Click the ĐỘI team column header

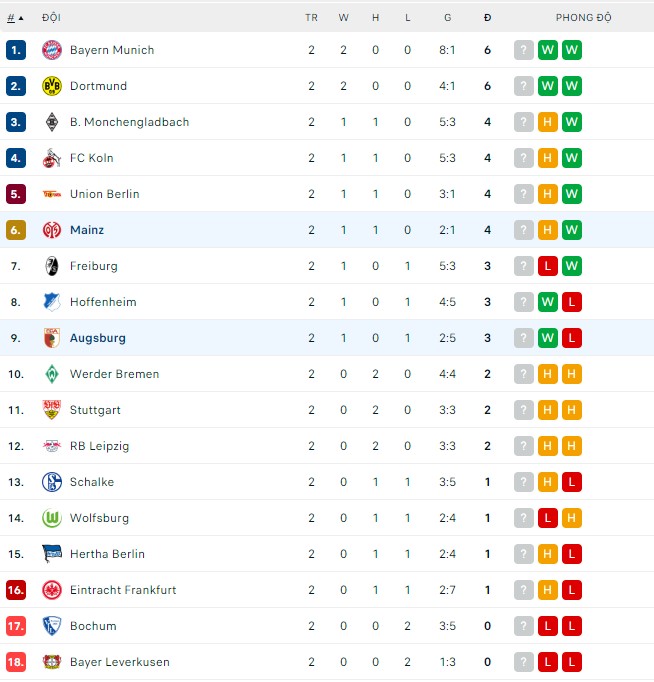tap(51, 18)
